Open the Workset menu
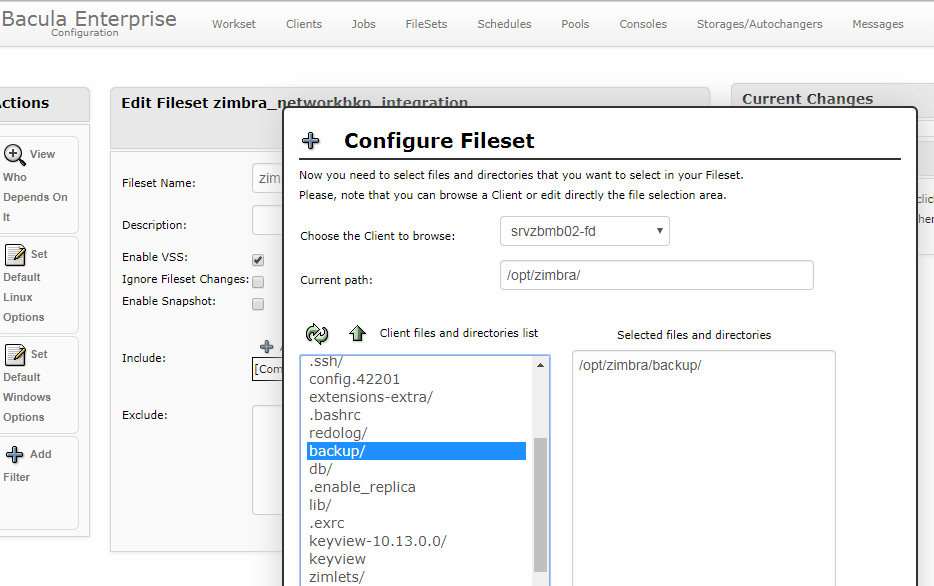934x586 pixels. [234, 24]
